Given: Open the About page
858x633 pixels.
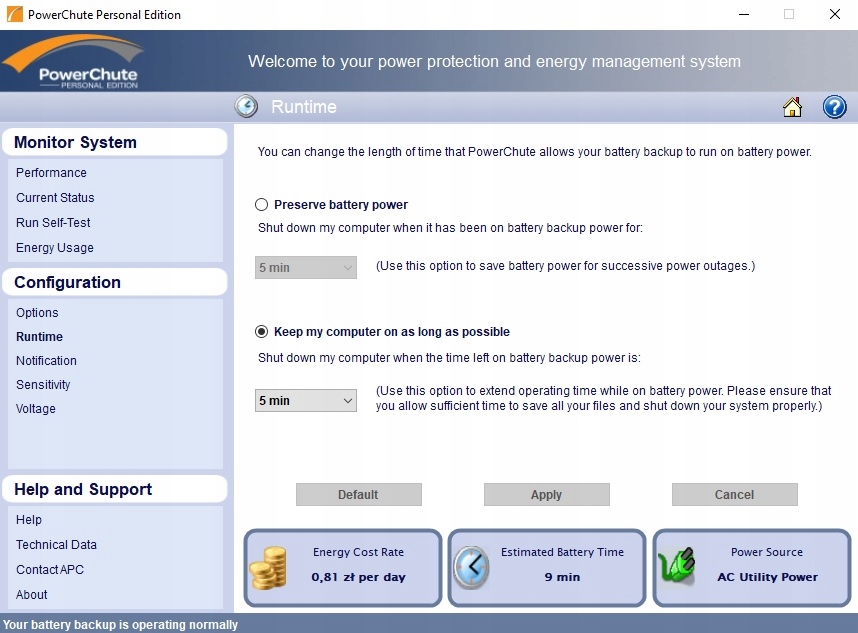Looking at the screenshot, I should [32, 595].
